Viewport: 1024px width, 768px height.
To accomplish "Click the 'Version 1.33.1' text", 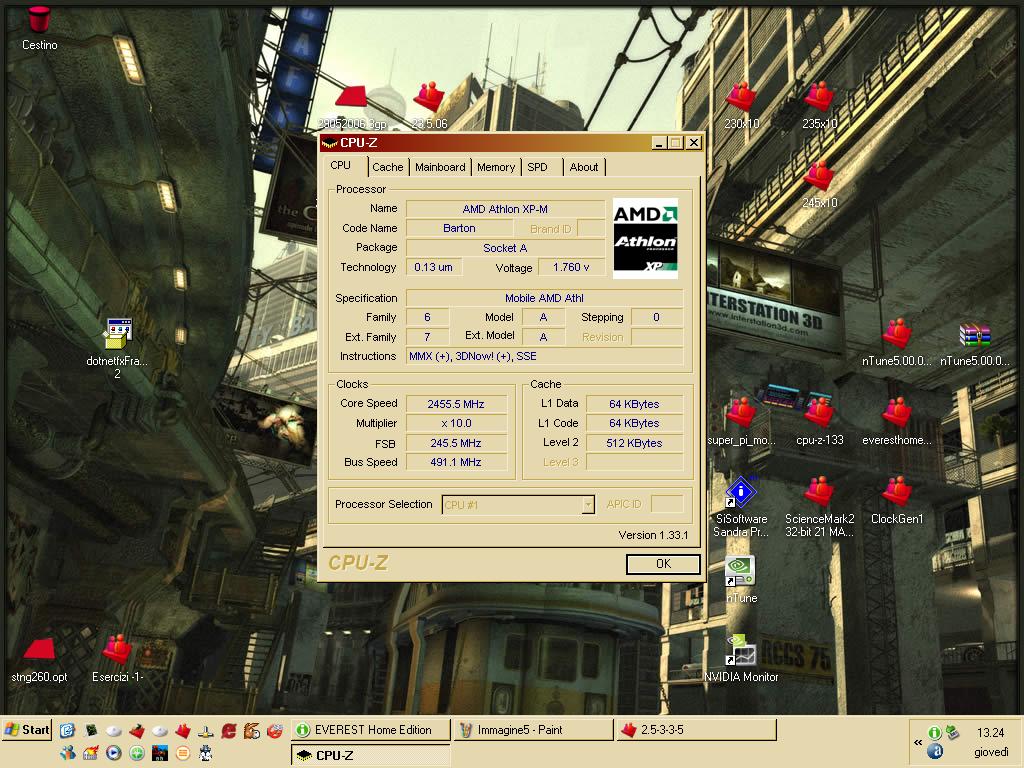I will (x=653, y=535).
